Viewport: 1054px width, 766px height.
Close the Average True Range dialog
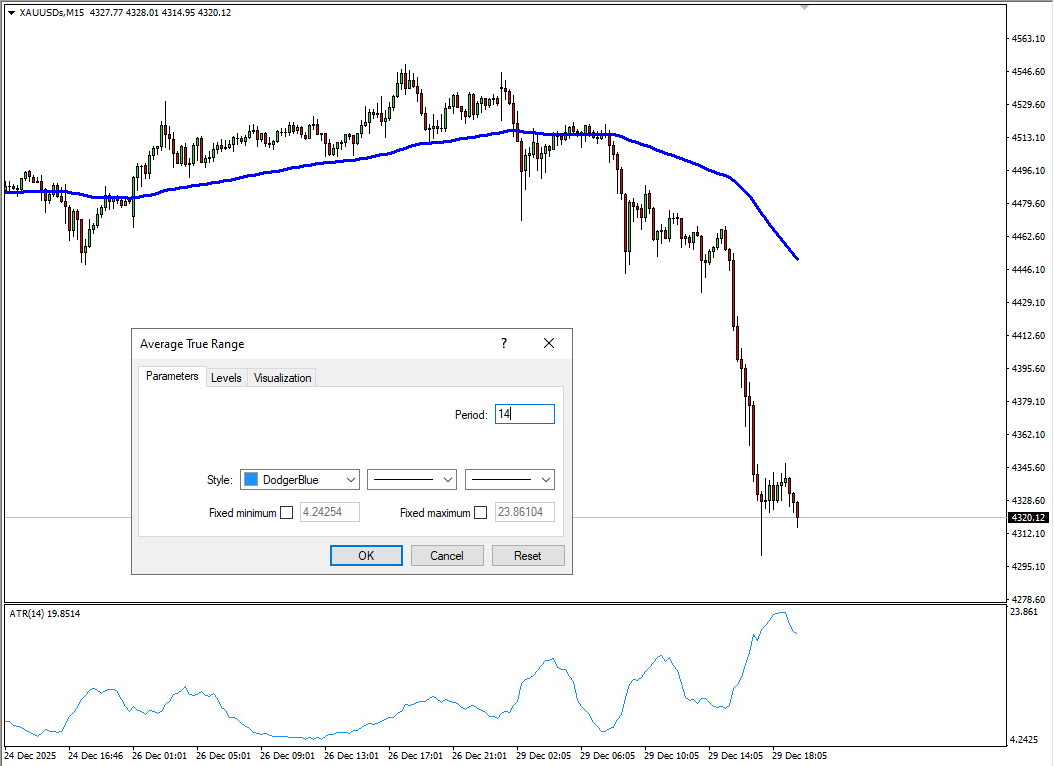coord(548,343)
